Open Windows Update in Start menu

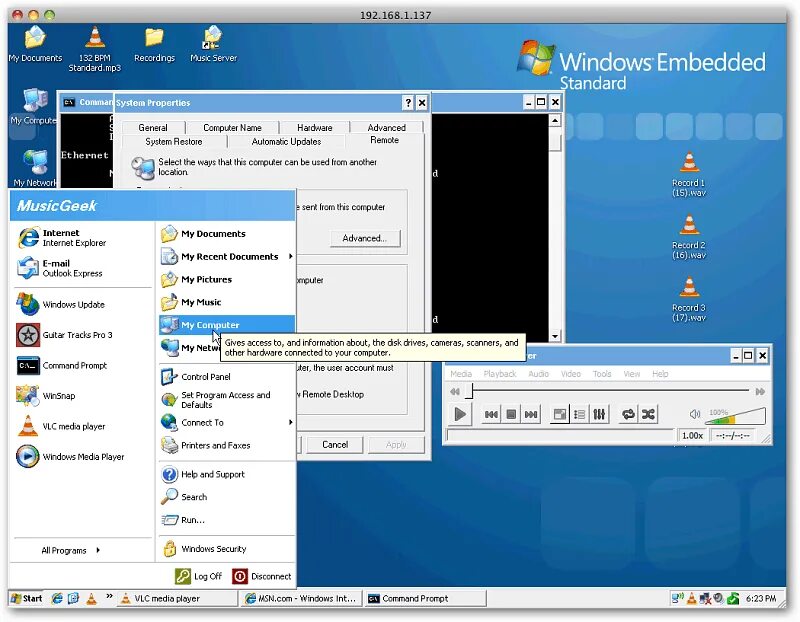point(82,305)
